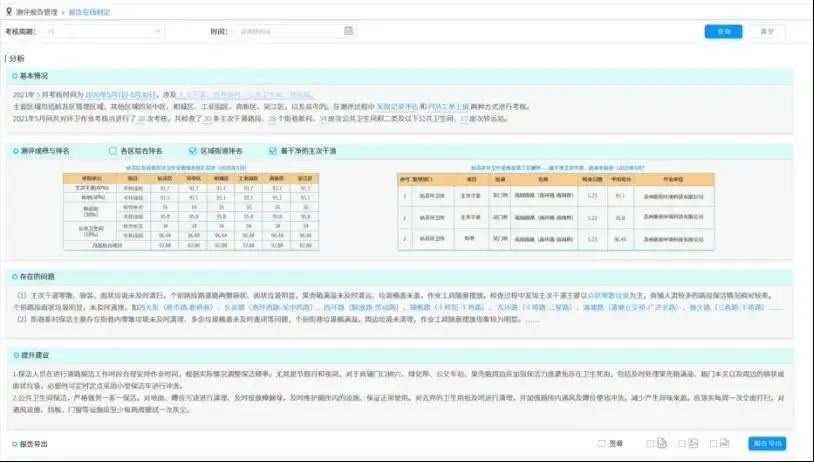Open the calendar icon in the 时间 field

pos(348,31)
